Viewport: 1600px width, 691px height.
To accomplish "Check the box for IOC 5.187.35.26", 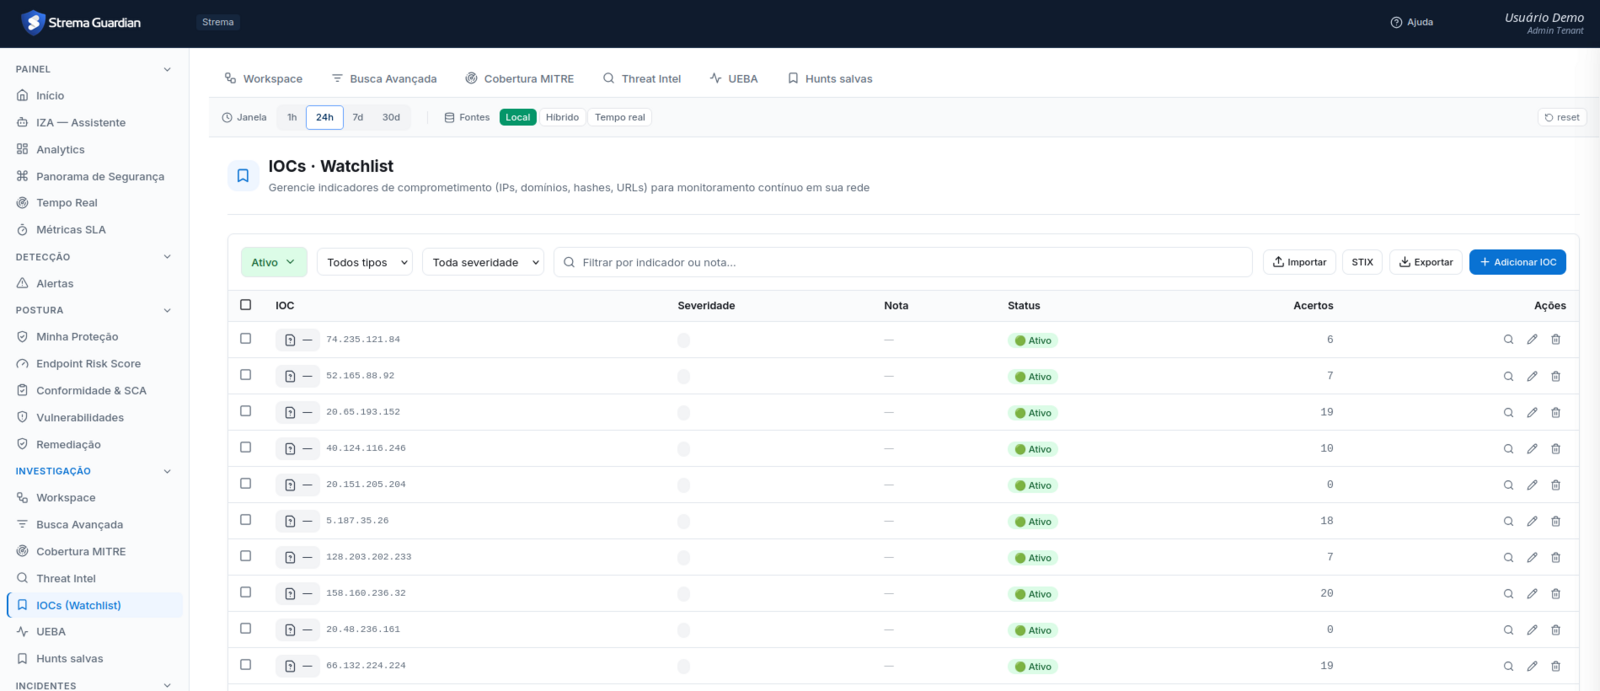I will [246, 520].
